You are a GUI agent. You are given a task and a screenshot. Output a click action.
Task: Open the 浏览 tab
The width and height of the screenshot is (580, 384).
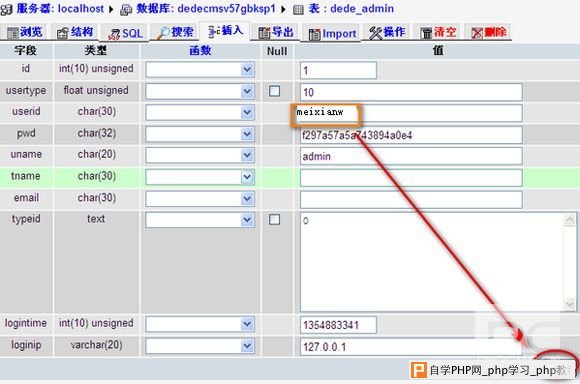25,33
